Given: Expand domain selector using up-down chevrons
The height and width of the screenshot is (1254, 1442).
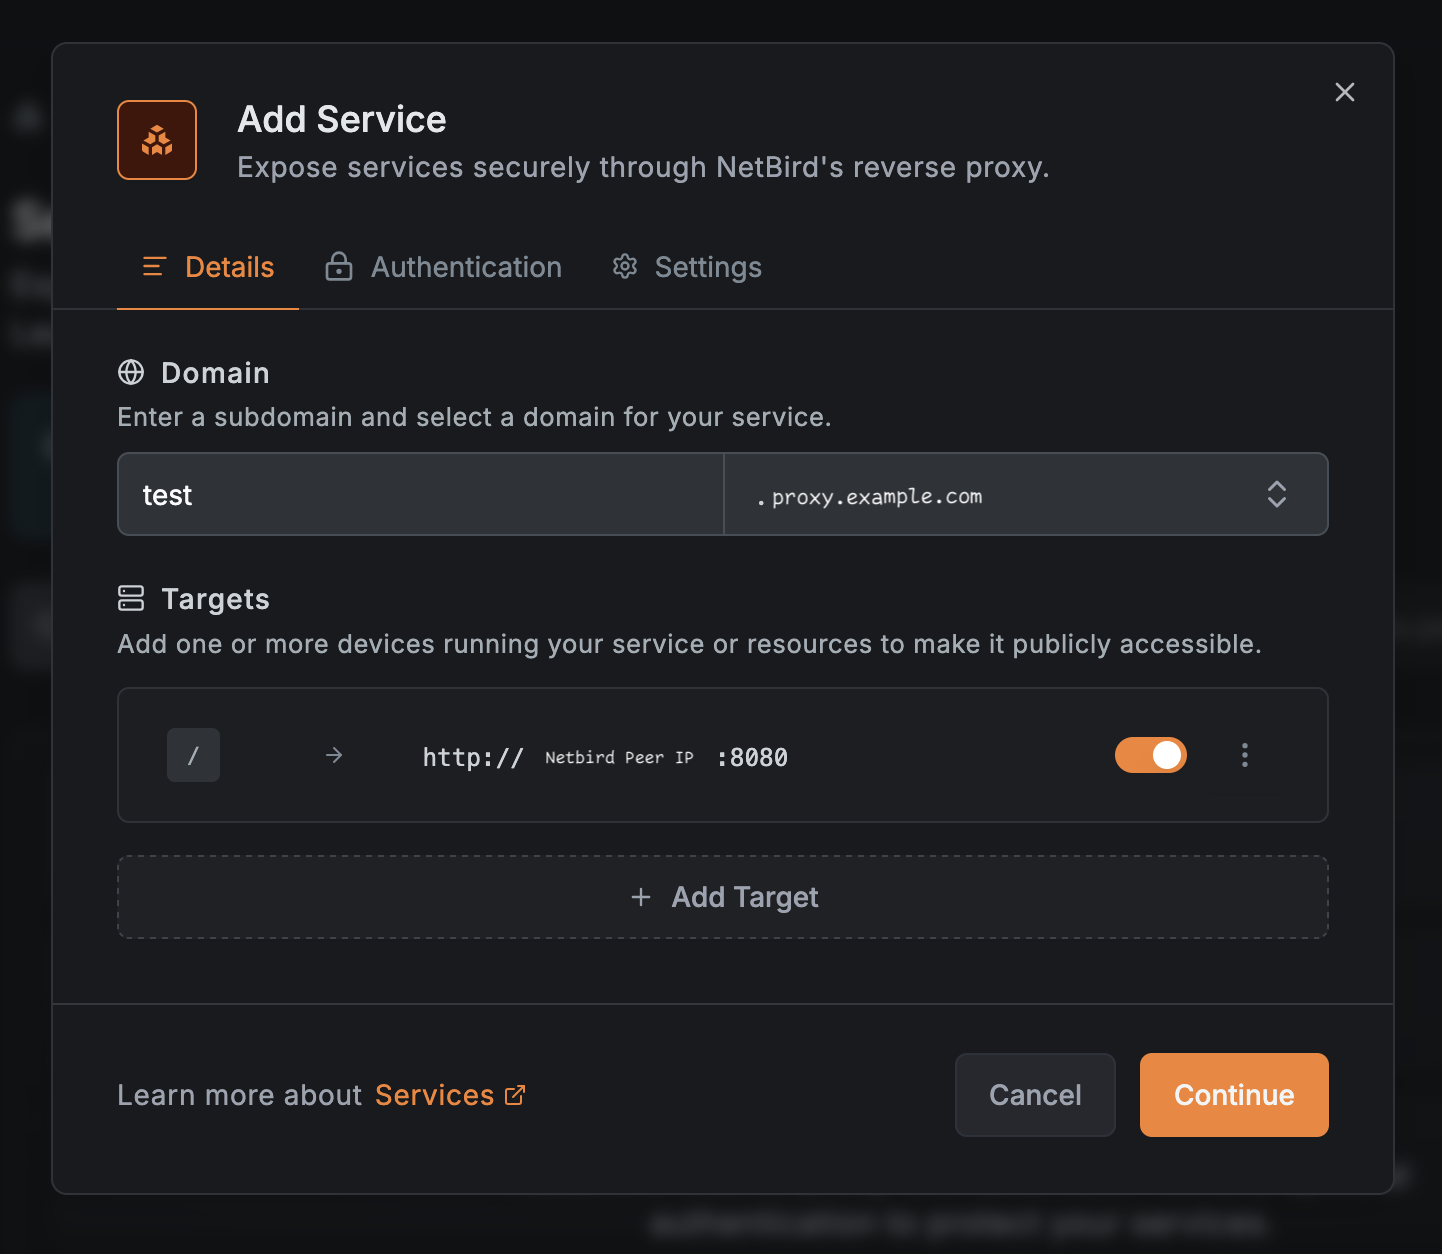Looking at the screenshot, I should coord(1276,494).
